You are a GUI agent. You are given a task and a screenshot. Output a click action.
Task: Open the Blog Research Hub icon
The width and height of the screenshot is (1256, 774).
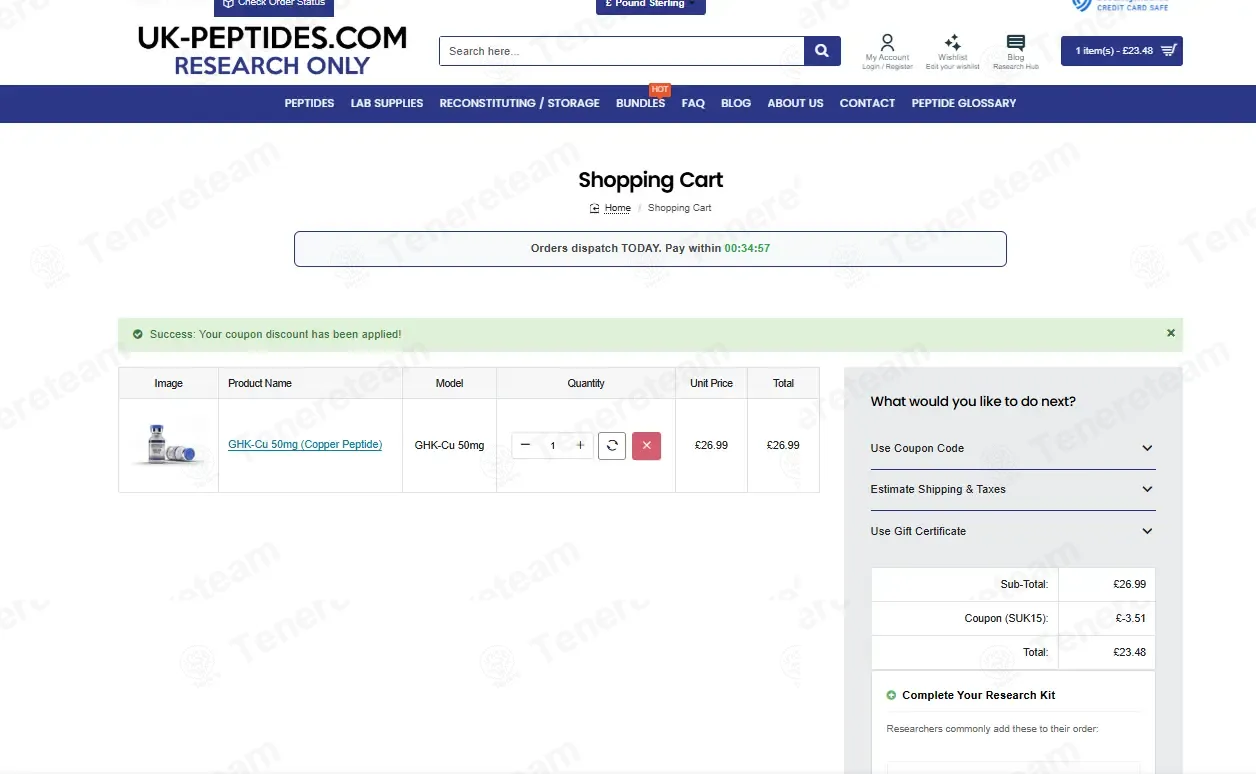point(1016,51)
